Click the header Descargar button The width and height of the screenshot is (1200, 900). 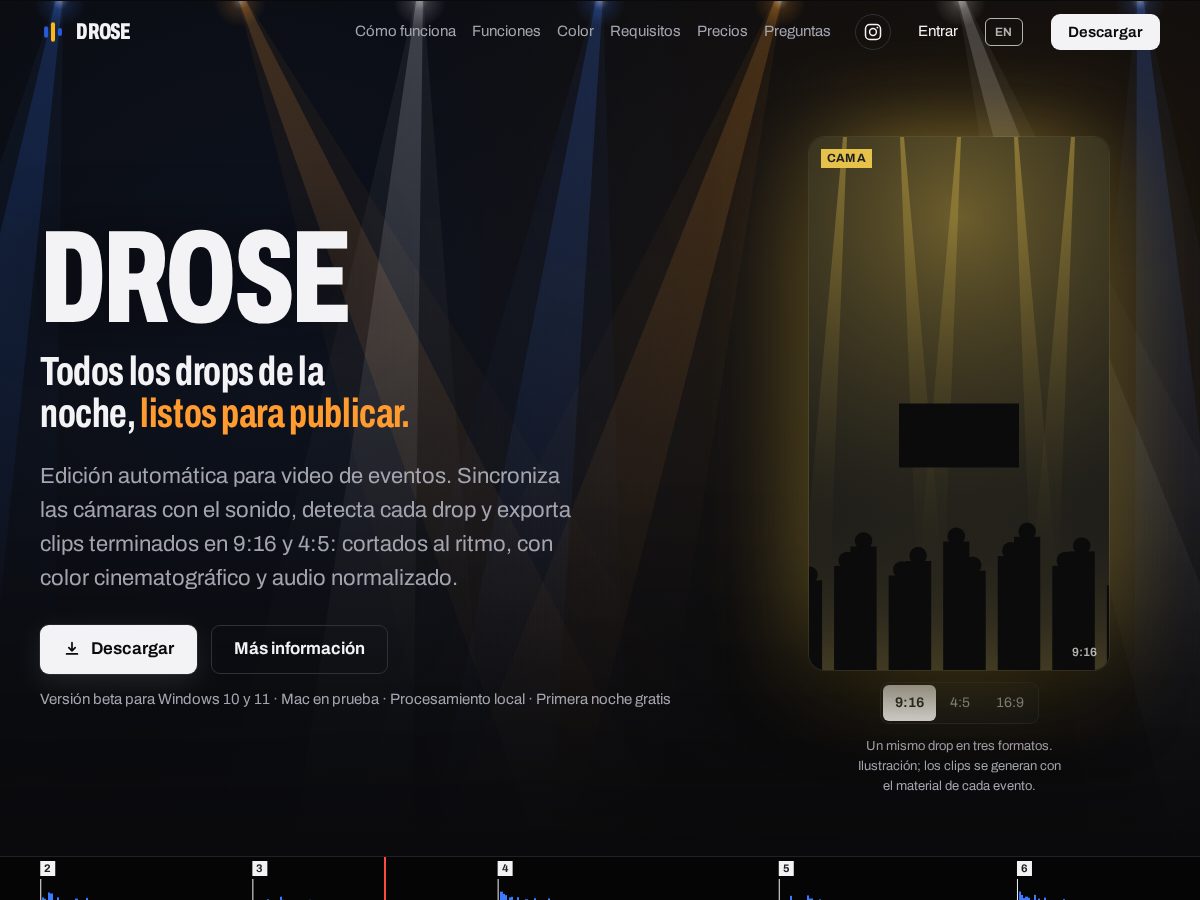(x=1105, y=32)
